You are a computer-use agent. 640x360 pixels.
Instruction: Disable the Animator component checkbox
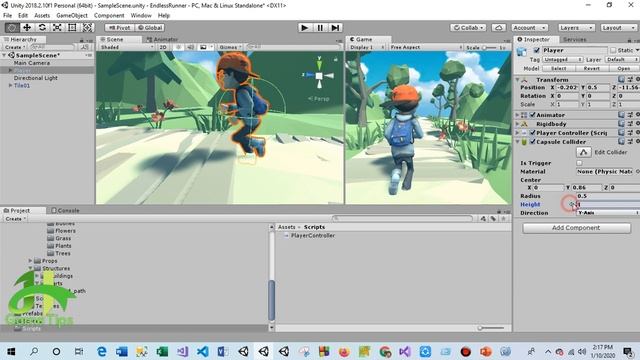pyautogui.click(x=532, y=115)
